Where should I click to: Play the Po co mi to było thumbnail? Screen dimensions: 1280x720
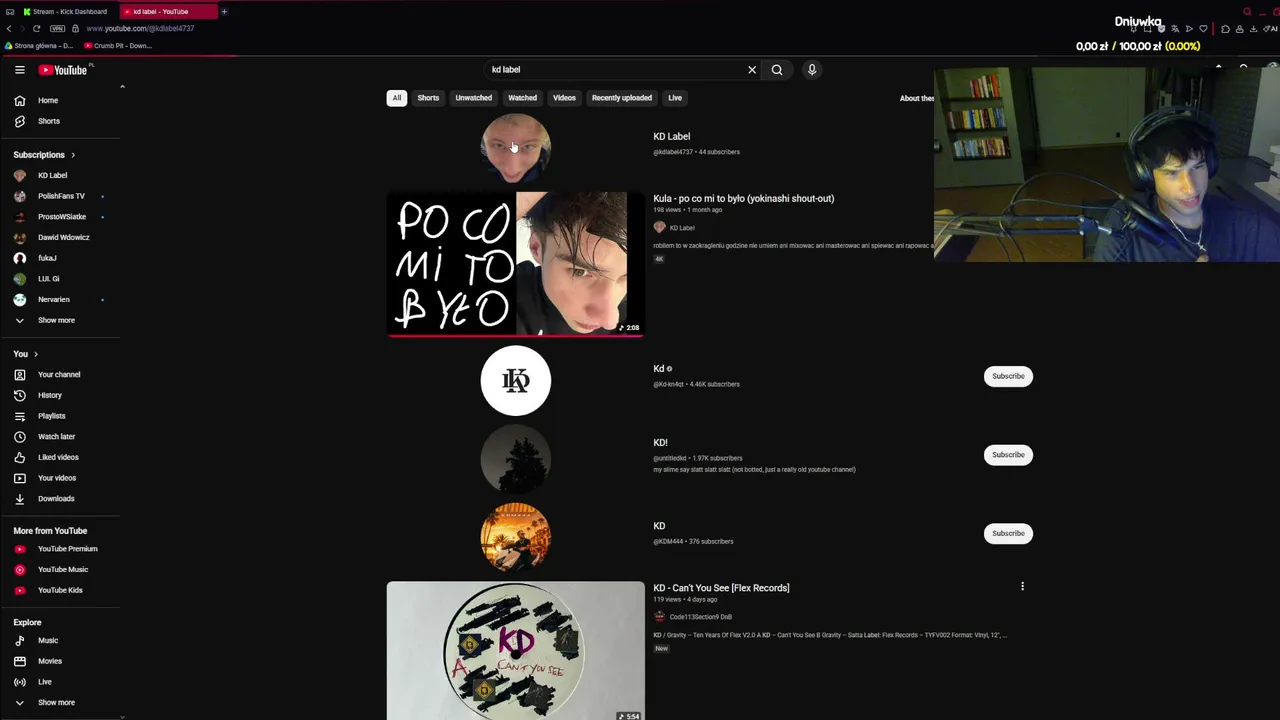pyautogui.click(x=516, y=264)
